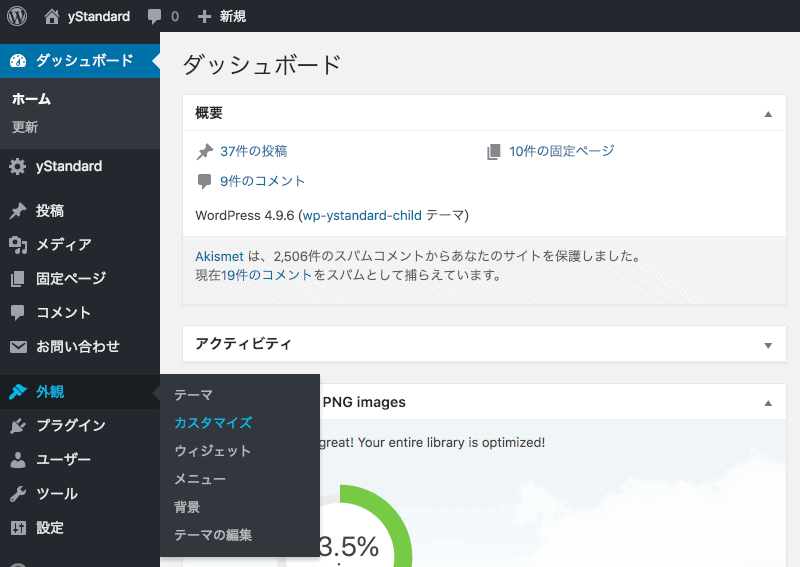Open the yStandard sidebar menu label

pyautogui.click(x=69, y=166)
